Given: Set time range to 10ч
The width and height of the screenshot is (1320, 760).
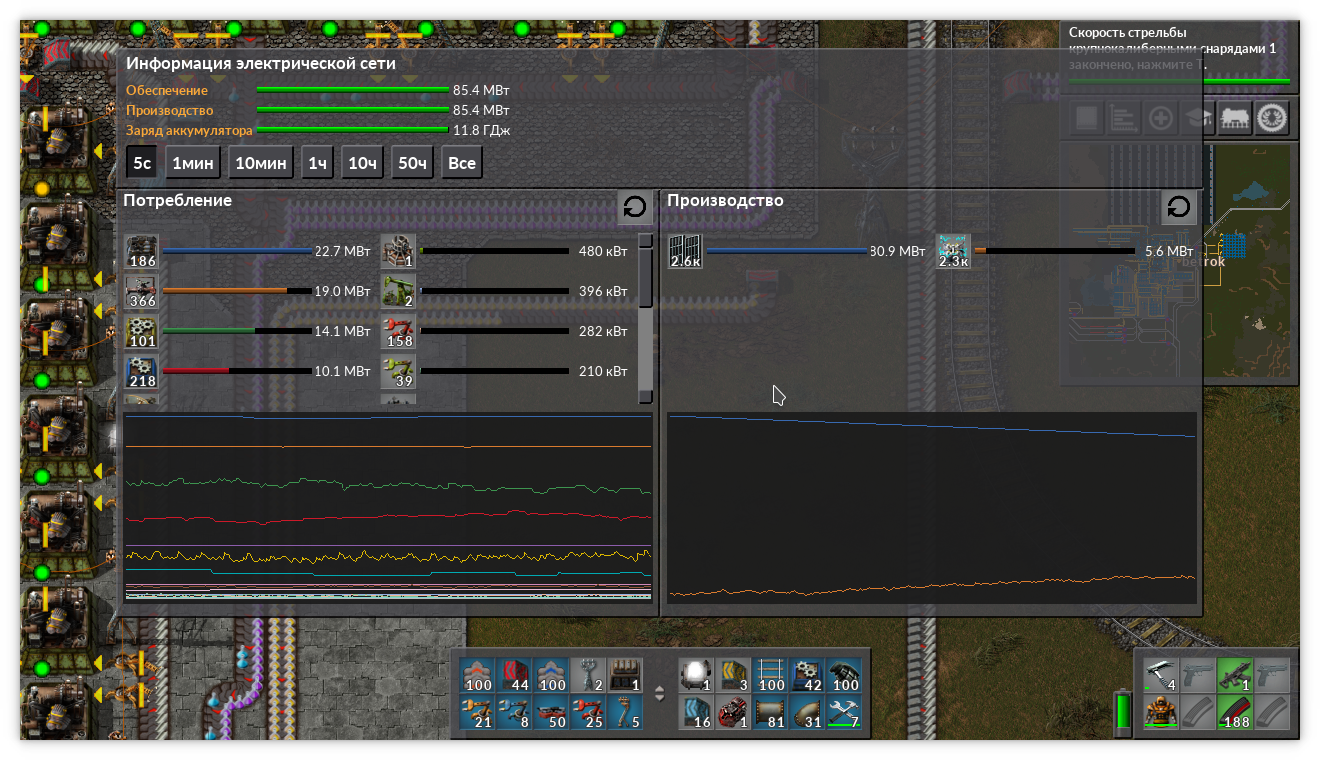Looking at the screenshot, I should pyautogui.click(x=361, y=162).
